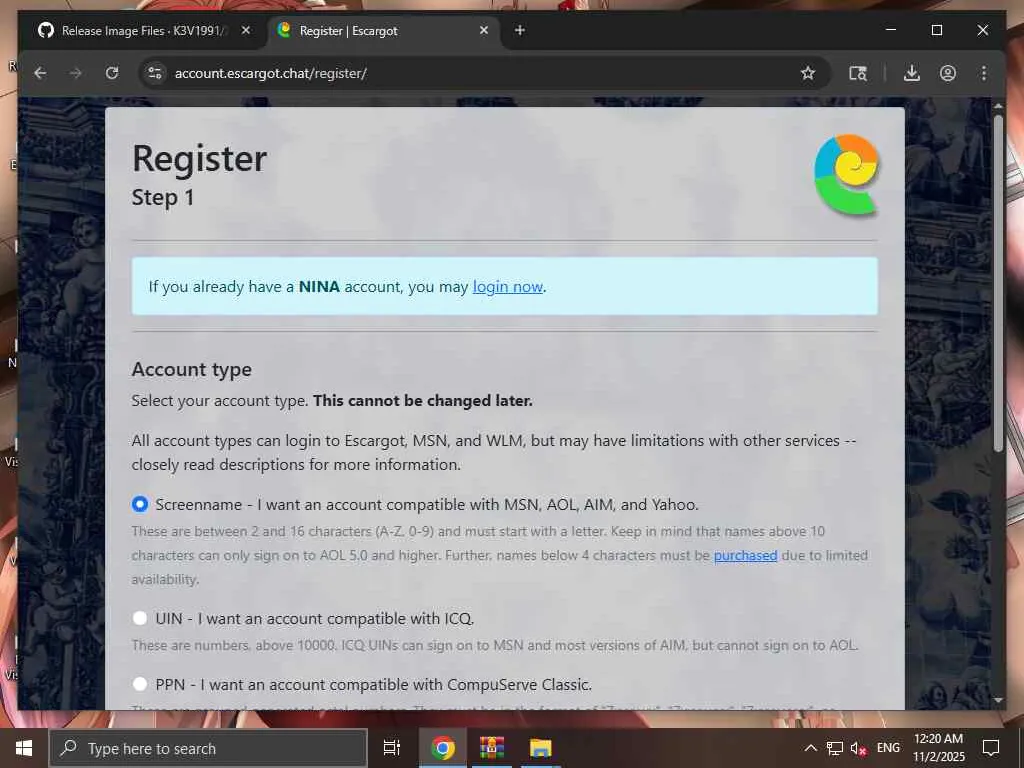Open Chrome downloads icon

pos(912,73)
